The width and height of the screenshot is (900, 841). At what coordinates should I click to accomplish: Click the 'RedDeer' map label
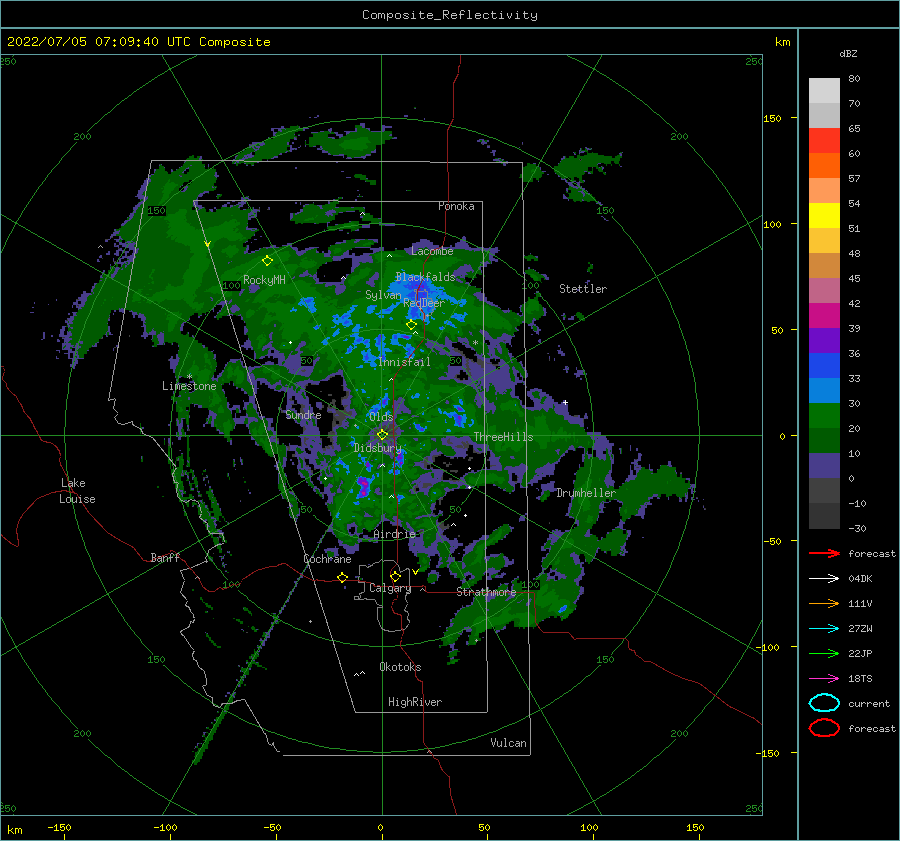(424, 303)
